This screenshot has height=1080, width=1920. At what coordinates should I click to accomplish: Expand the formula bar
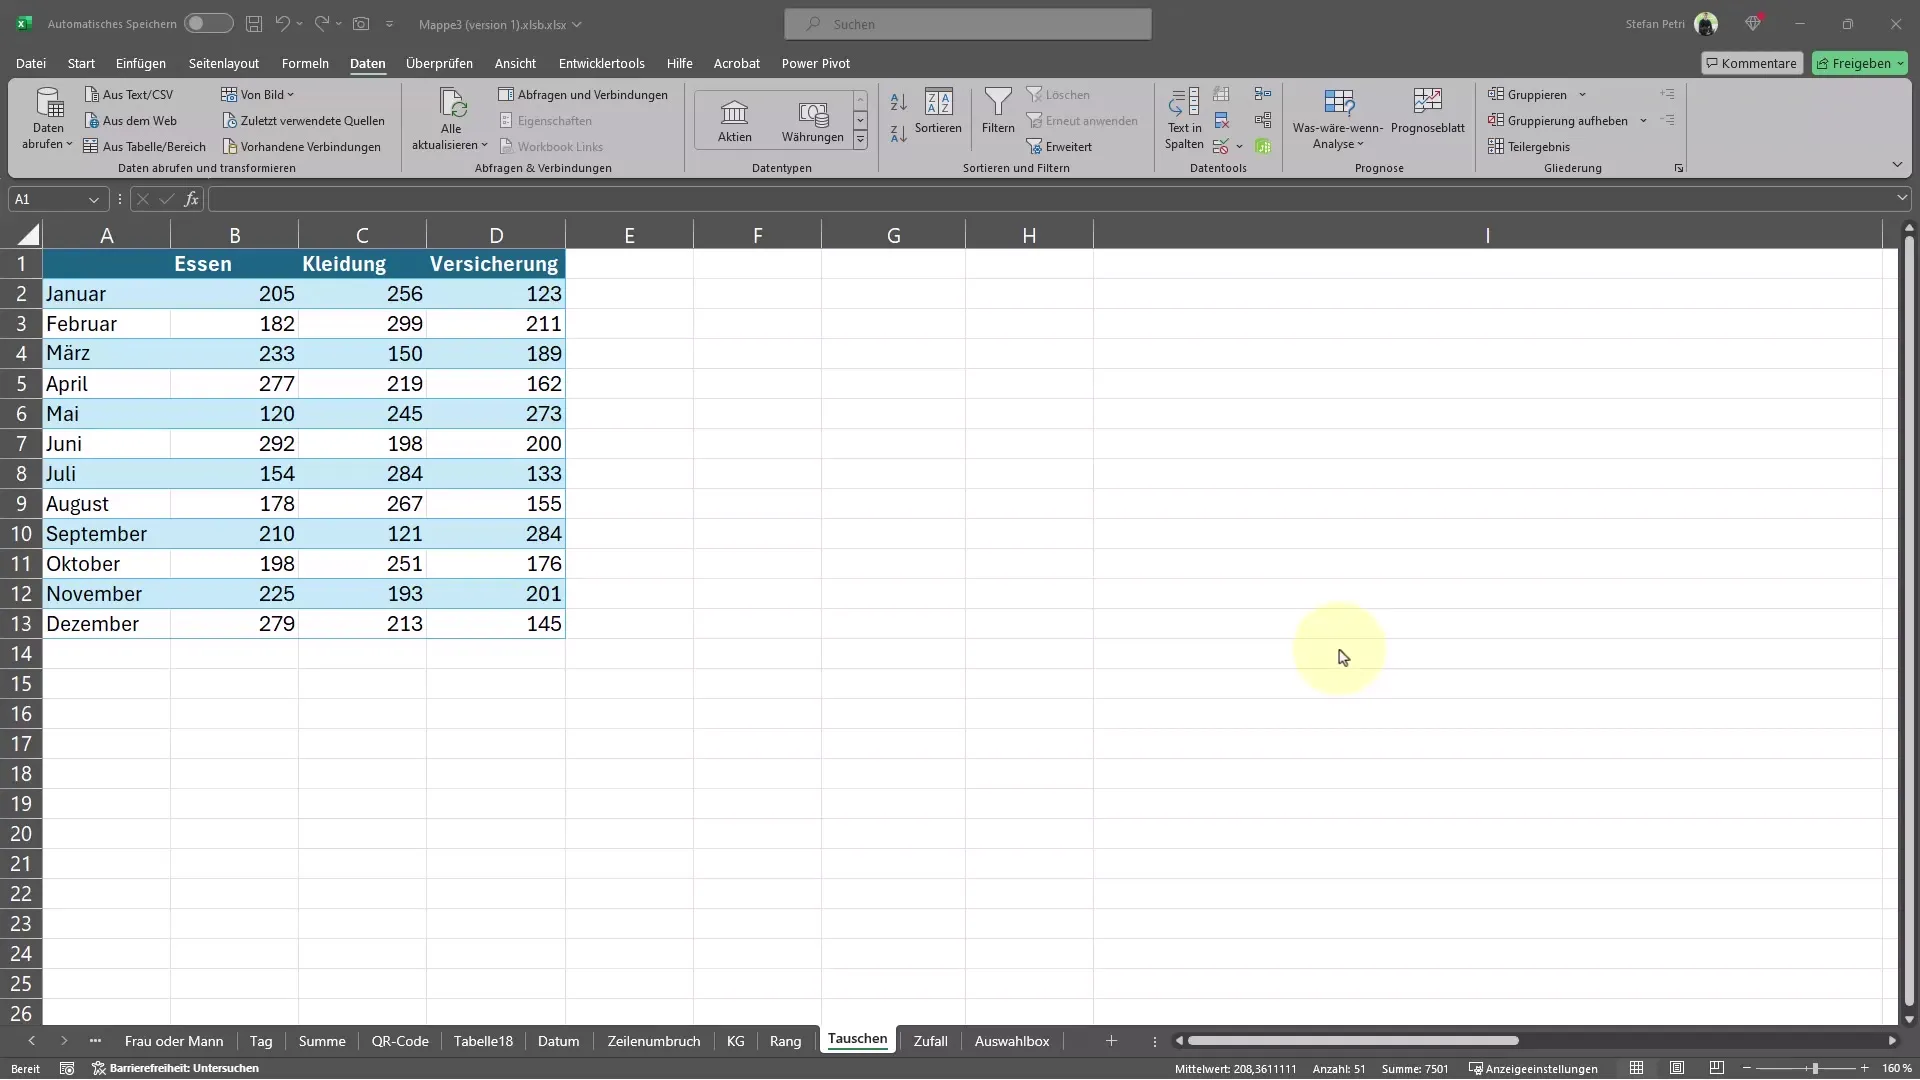click(1902, 198)
